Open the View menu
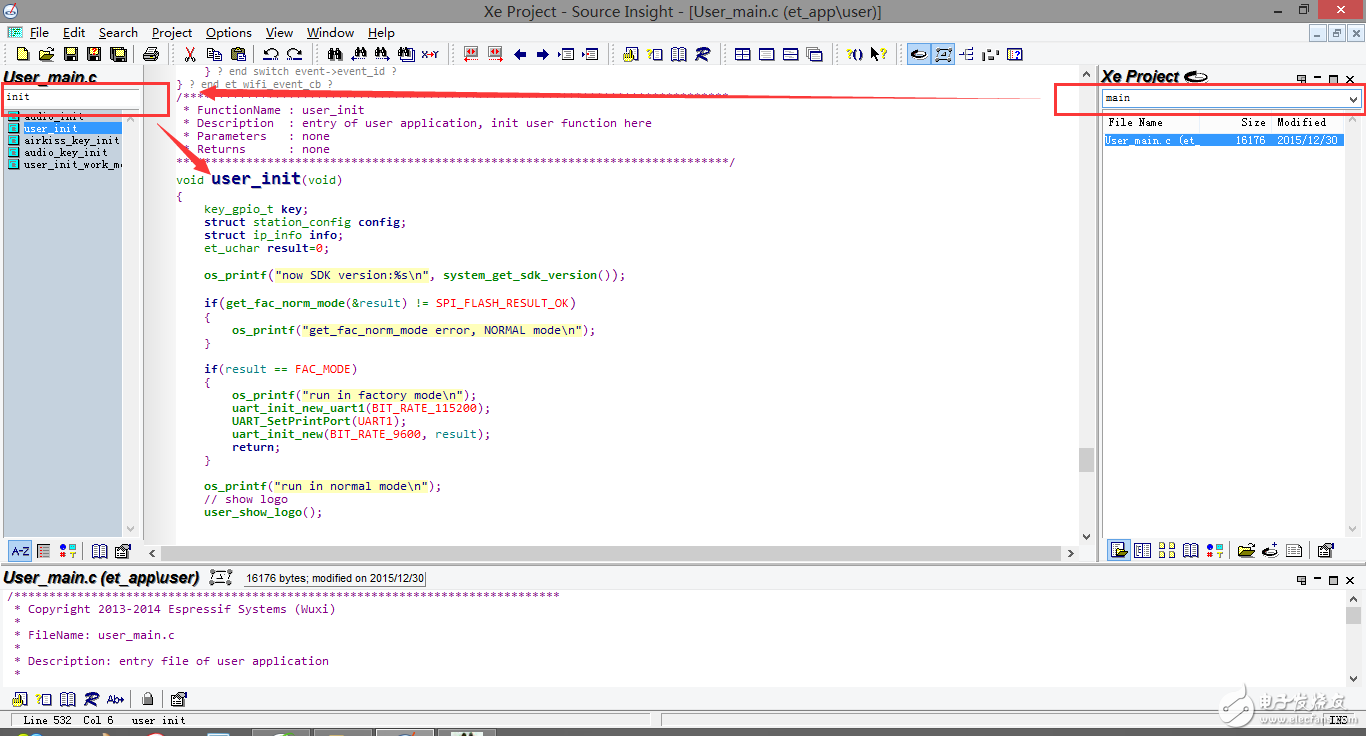The width and height of the screenshot is (1366, 736). pos(279,32)
